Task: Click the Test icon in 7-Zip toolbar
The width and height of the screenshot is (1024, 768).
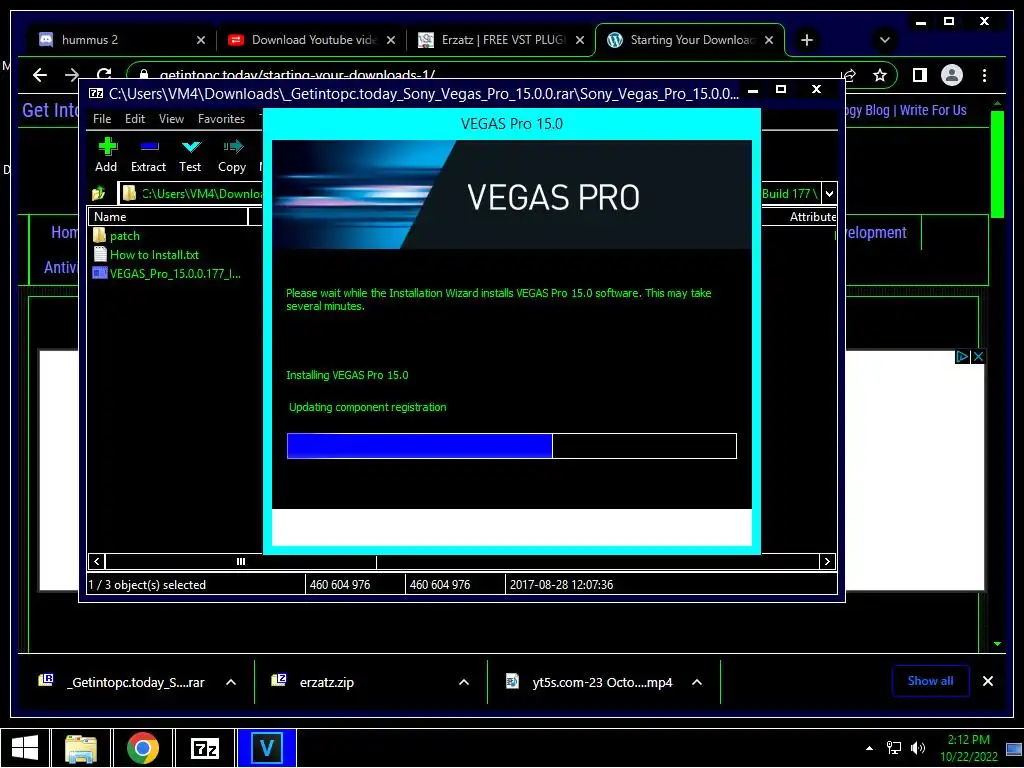Action: tap(191, 146)
